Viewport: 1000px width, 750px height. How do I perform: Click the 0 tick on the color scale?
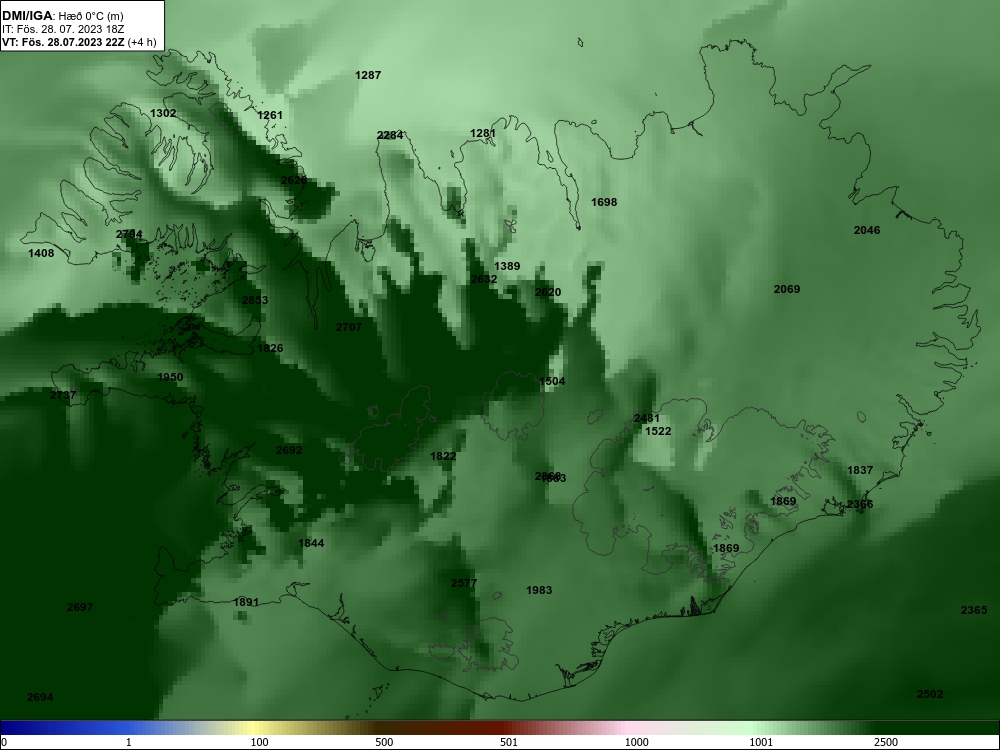[4, 742]
